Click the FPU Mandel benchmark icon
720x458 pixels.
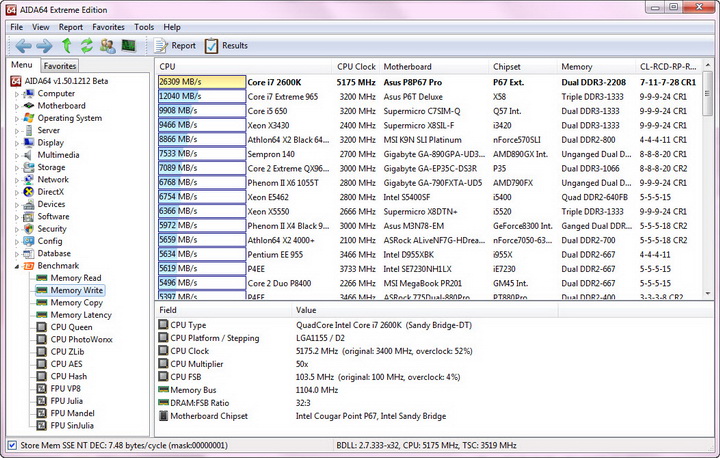click(41, 413)
